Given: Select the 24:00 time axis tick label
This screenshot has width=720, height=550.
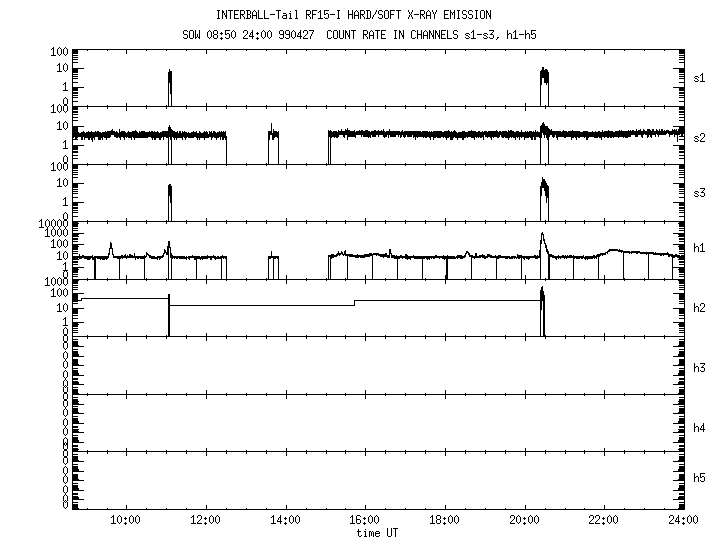Looking at the screenshot, I should (x=682, y=521).
